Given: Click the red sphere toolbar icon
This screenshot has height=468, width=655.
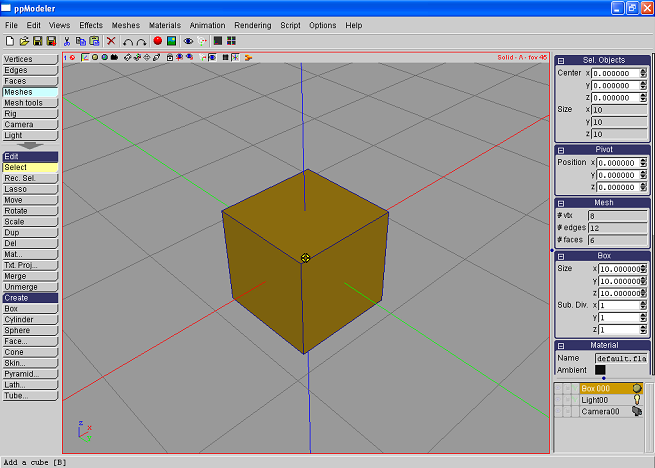Looking at the screenshot, I should pos(157,41).
